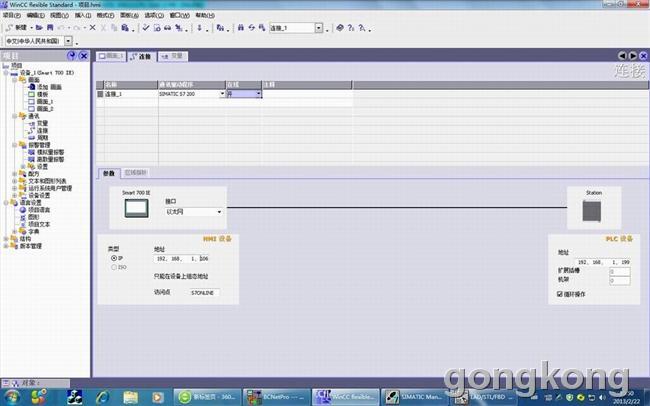Expand the 文本和图形列表 tree node
Image resolution: width=650 pixels, height=406 pixels.
tap(15, 181)
